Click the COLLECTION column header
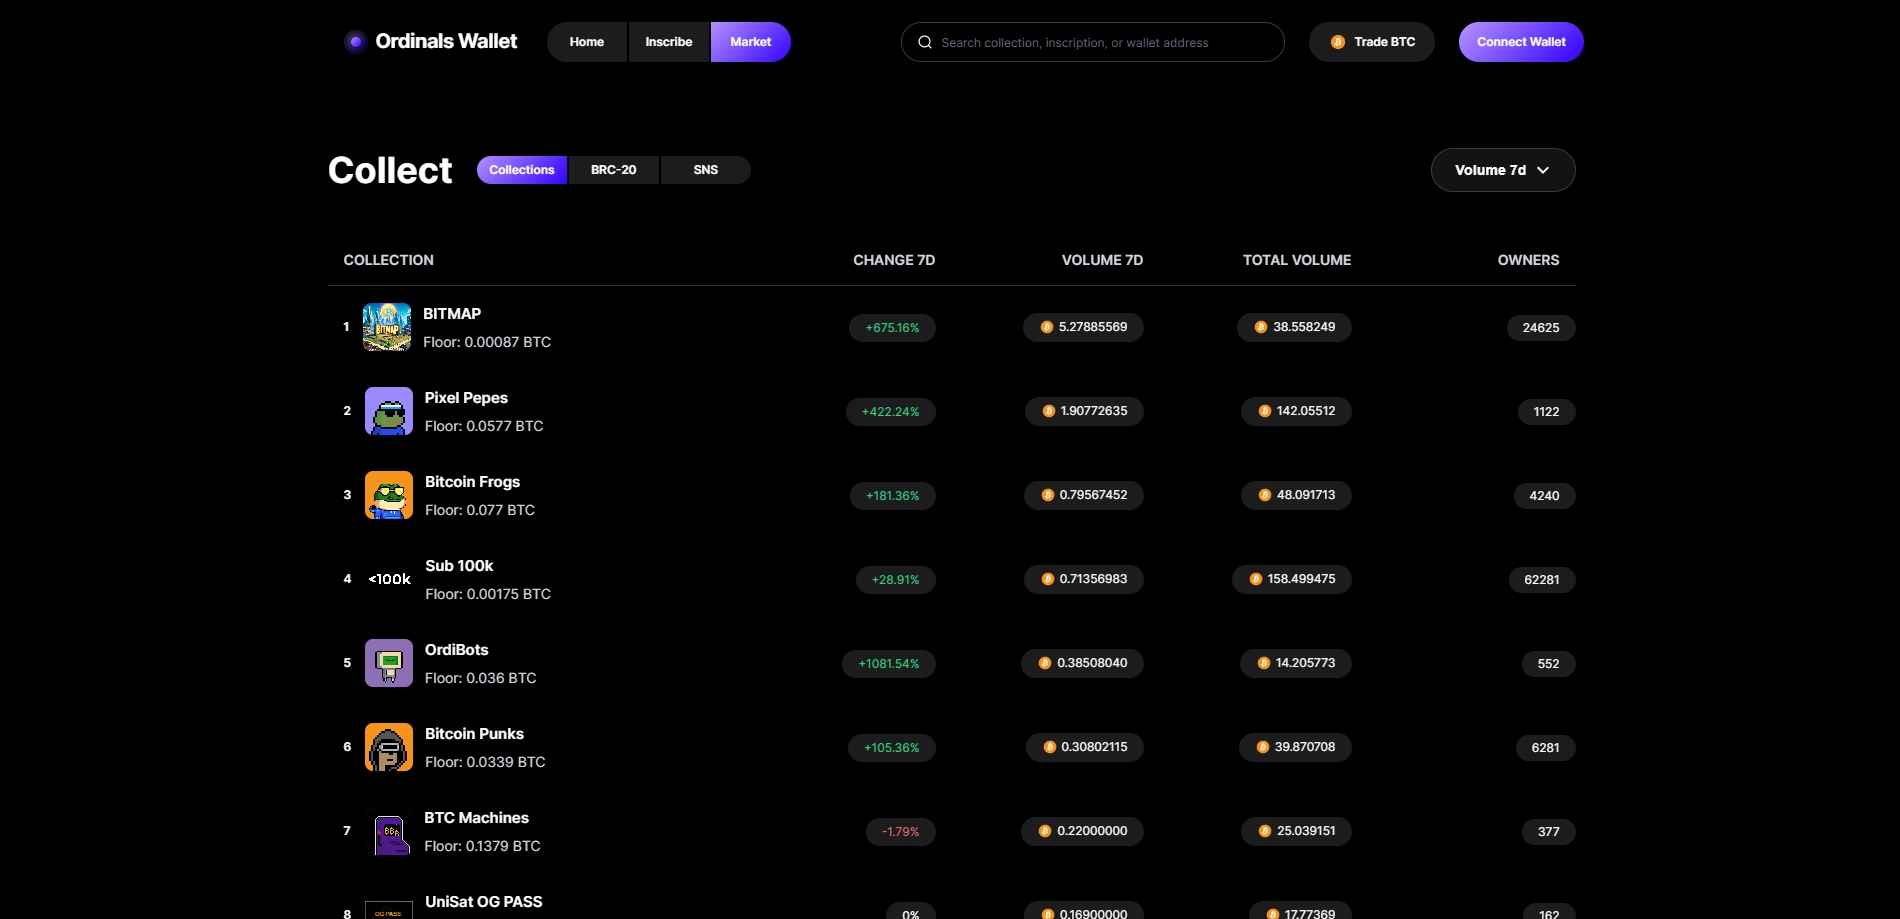The height and width of the screenshot is (919, 1900). (389, 260)
